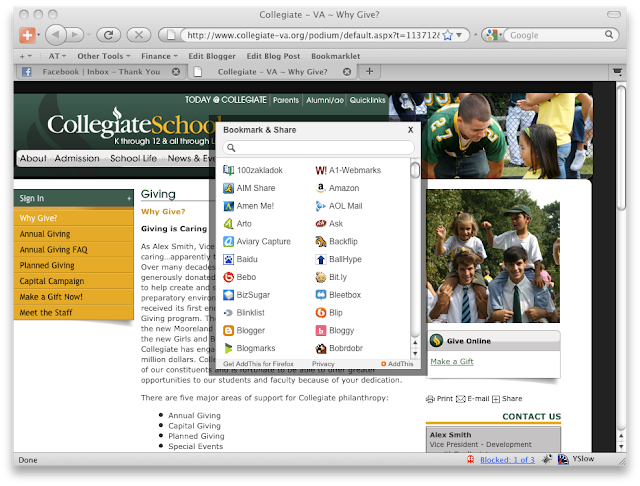Share via AIM Share icon
Viewport: 640px width, 486px height.
coord(228,188)
